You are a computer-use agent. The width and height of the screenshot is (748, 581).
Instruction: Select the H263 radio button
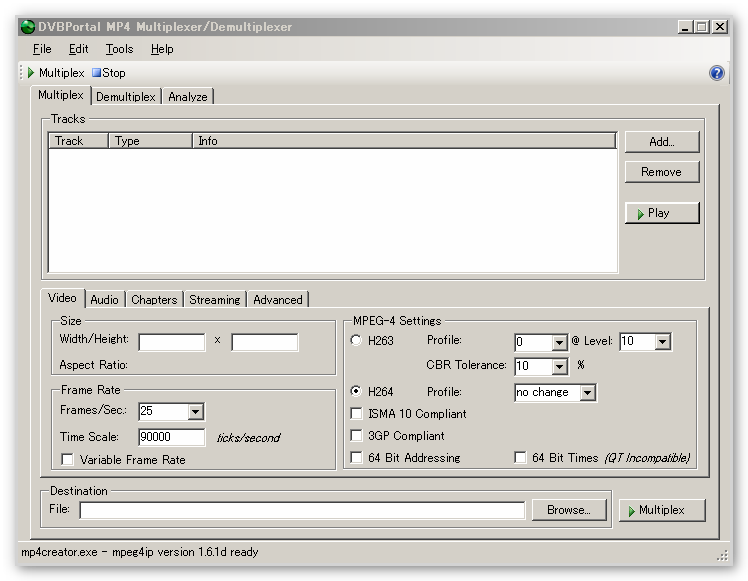pyautogui.click(x=356, y=340)
